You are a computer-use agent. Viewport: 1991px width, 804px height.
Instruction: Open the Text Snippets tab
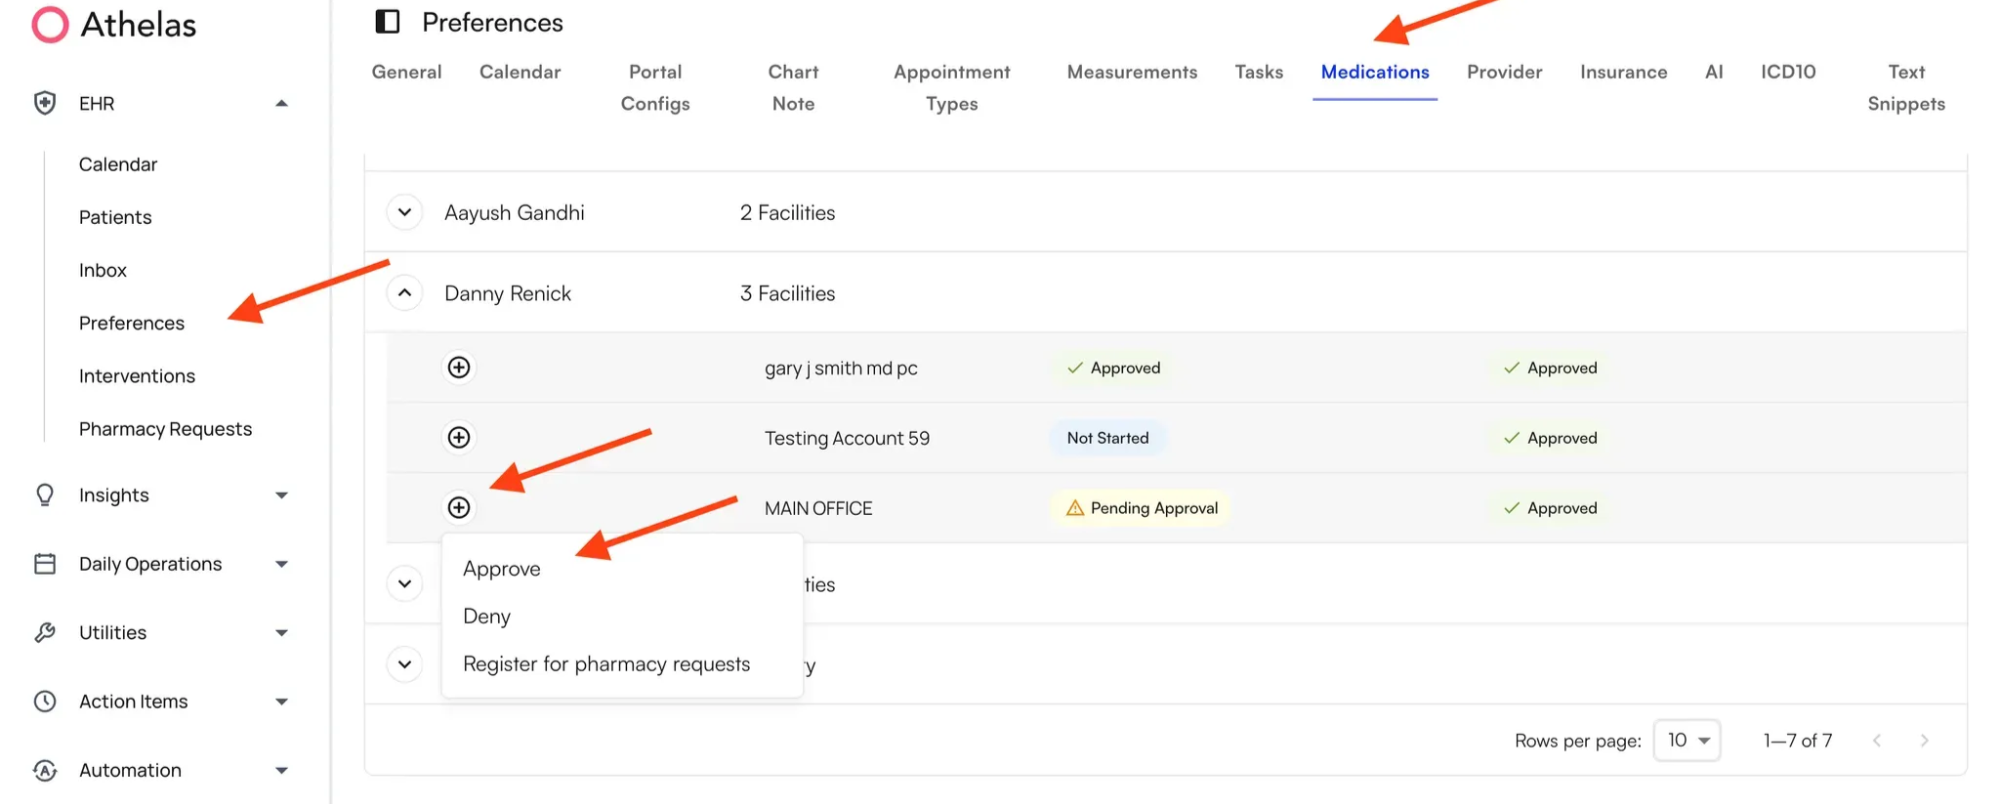click(1906, 88)
